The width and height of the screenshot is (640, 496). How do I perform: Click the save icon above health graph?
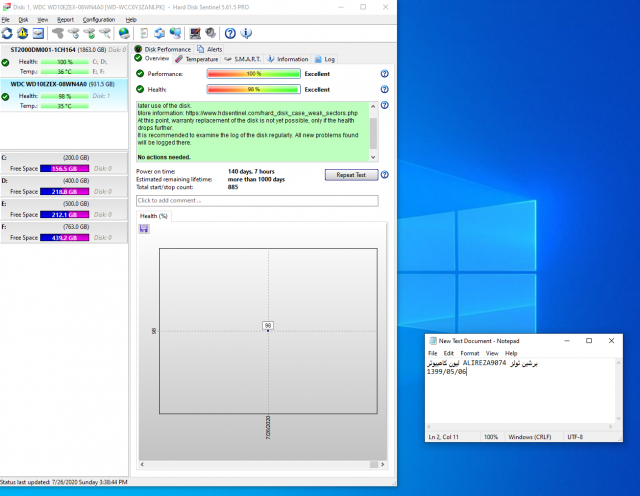tap(144, 228)
